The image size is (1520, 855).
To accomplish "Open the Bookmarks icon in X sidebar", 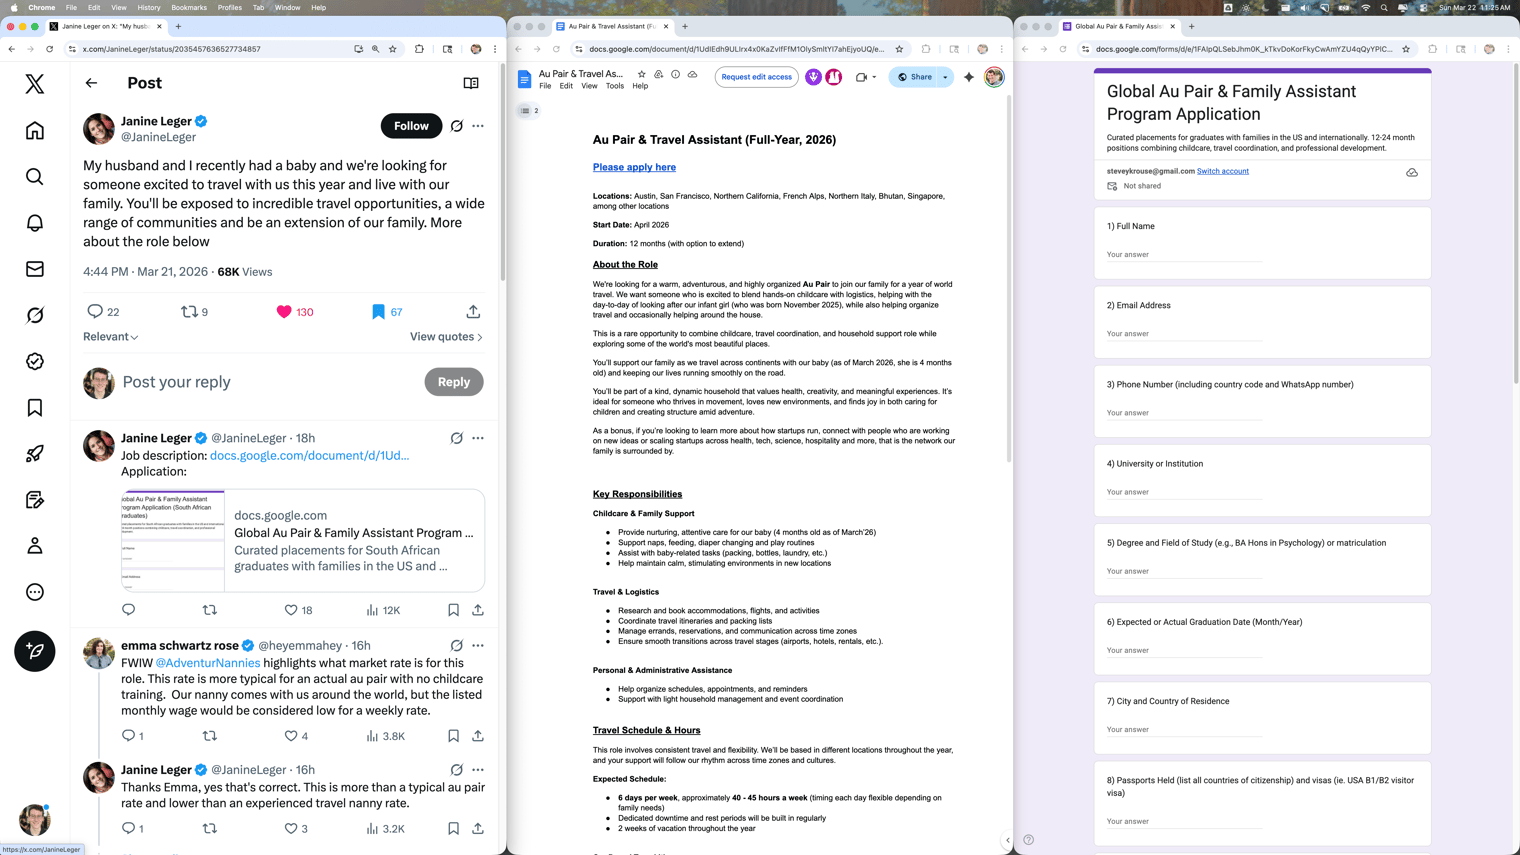I will pos(35,408).
